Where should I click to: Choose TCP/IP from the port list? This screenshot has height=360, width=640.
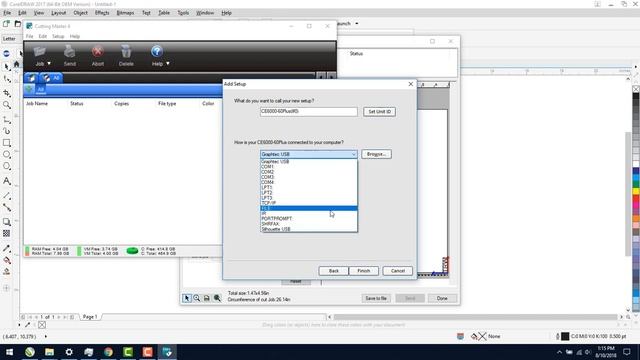[309, 203]
